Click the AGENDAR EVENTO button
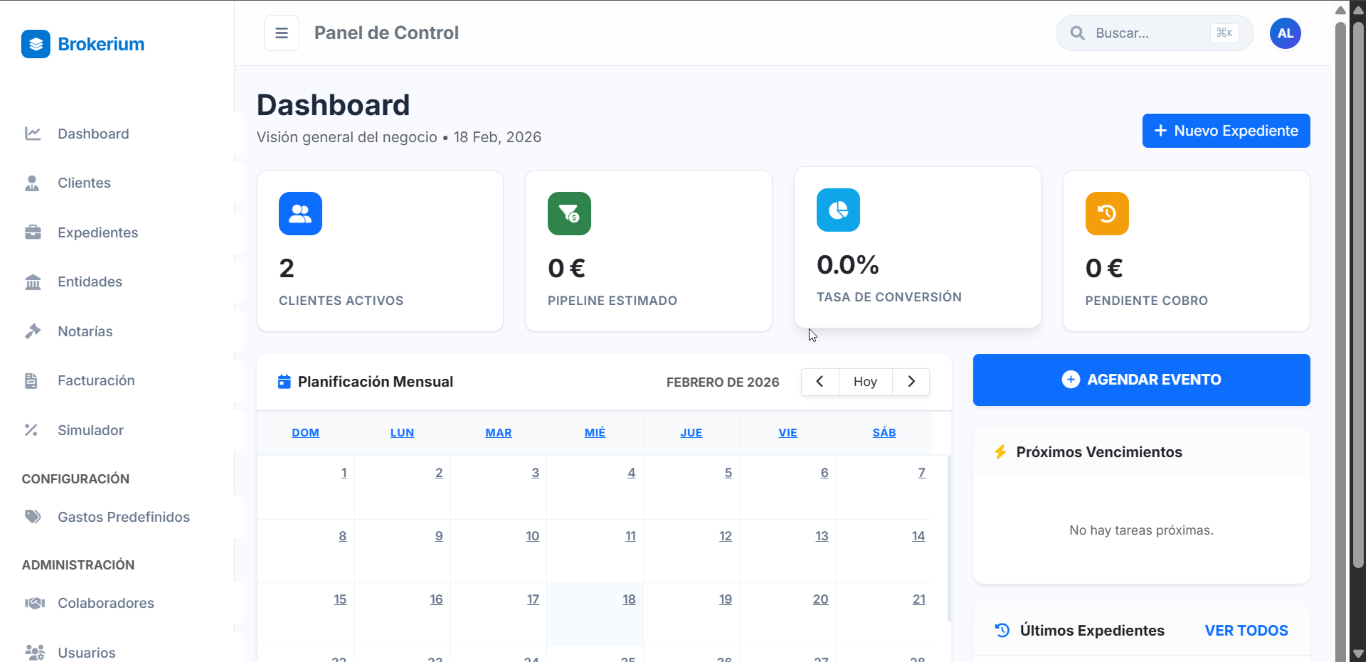This screenshot has width=1366, height=662. coord(1141,380)
